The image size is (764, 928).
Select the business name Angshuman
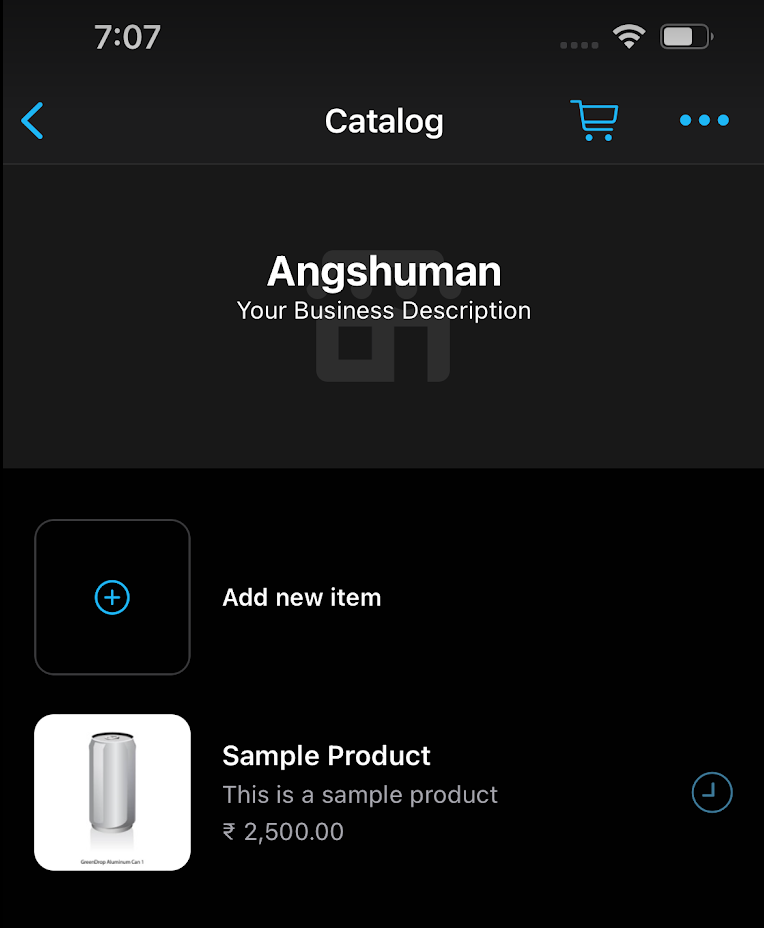pyautogui.click(x=384, y=271)
